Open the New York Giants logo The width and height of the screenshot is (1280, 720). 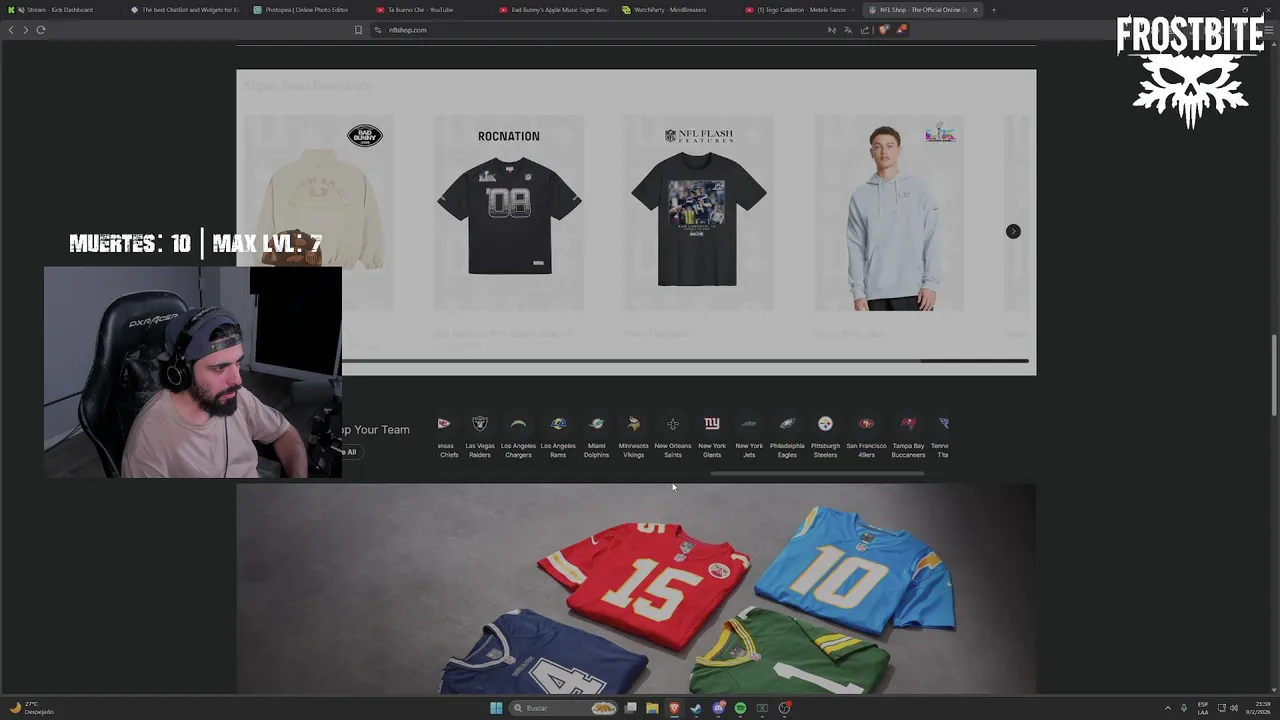tap(712, 424)
